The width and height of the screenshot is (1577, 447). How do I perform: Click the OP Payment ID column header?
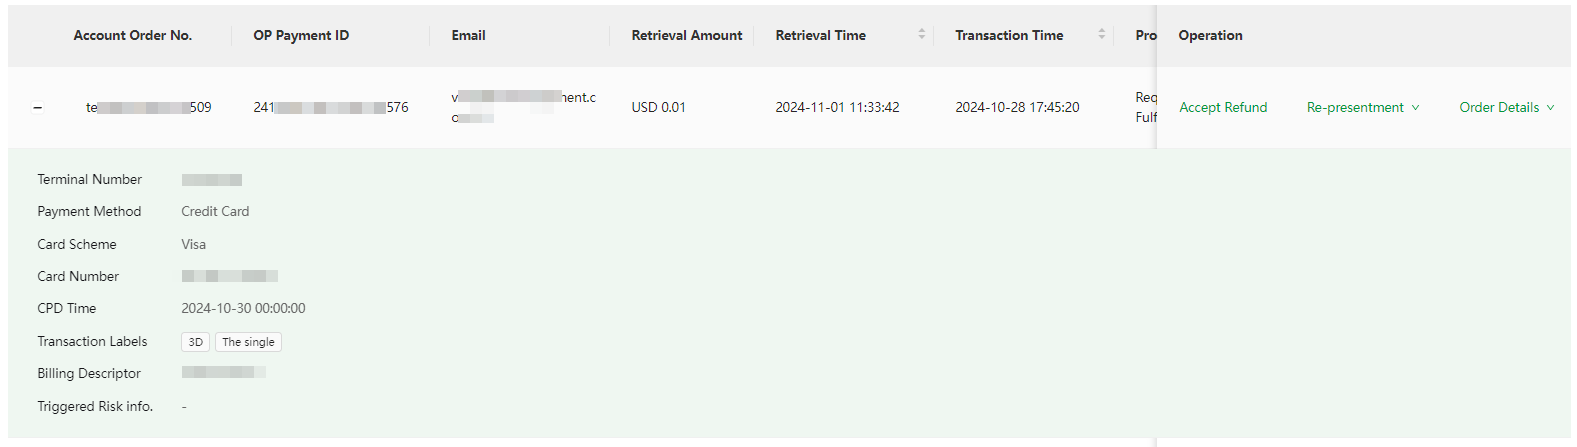(x=301, y=35)
